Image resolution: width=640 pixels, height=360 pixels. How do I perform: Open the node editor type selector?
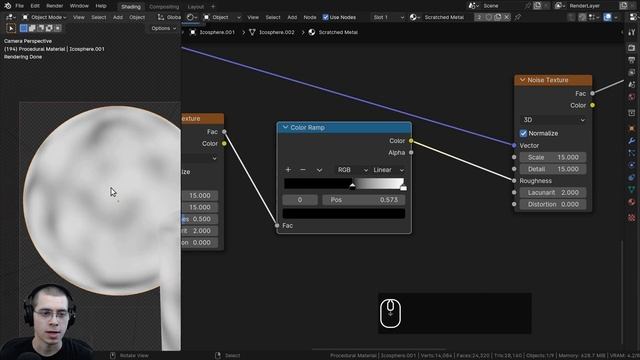point(192,17)
